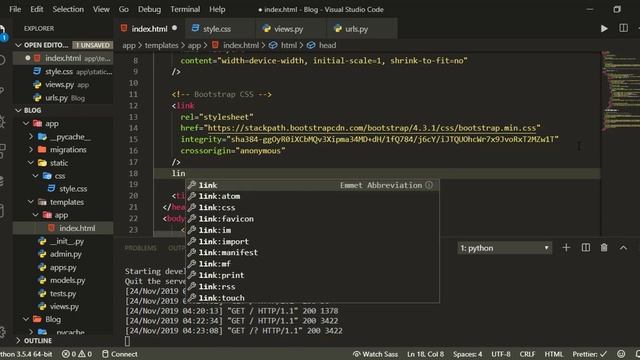The height and width of the screenshot is (360, 640).
Task: Change file encoding via UTF-8
Action: coord(501,354)
